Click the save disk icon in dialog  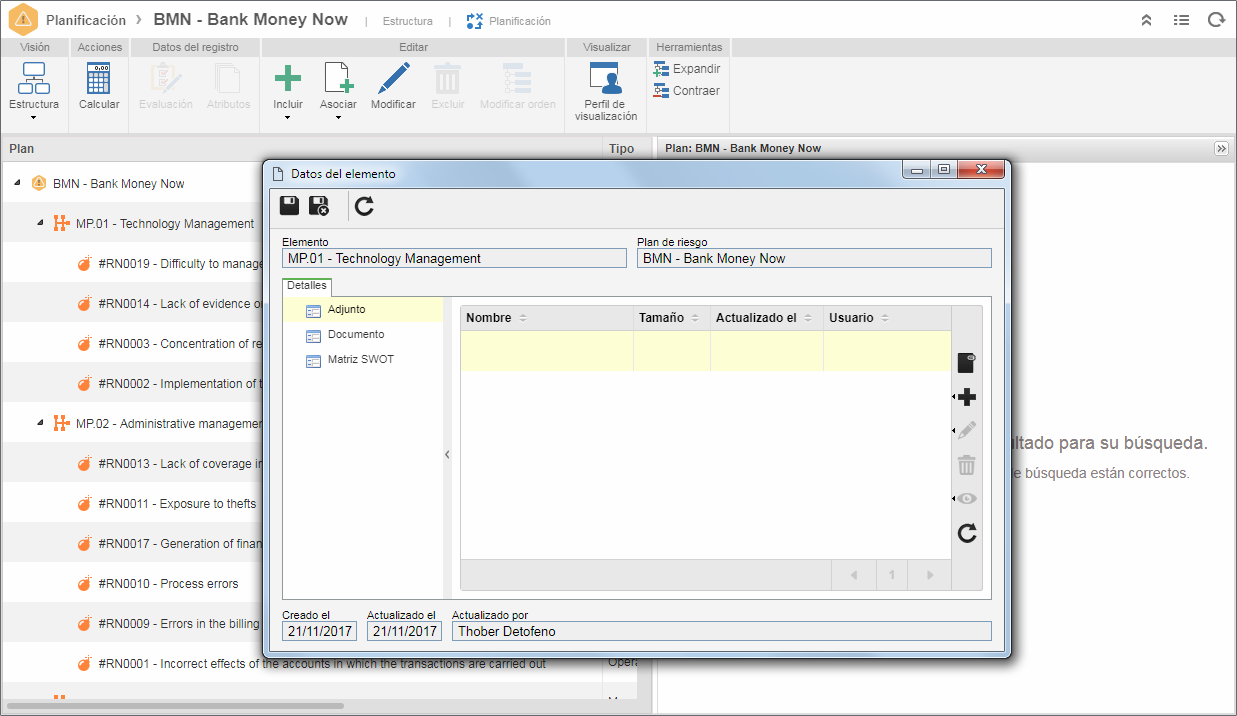click(x=289, y=206)
